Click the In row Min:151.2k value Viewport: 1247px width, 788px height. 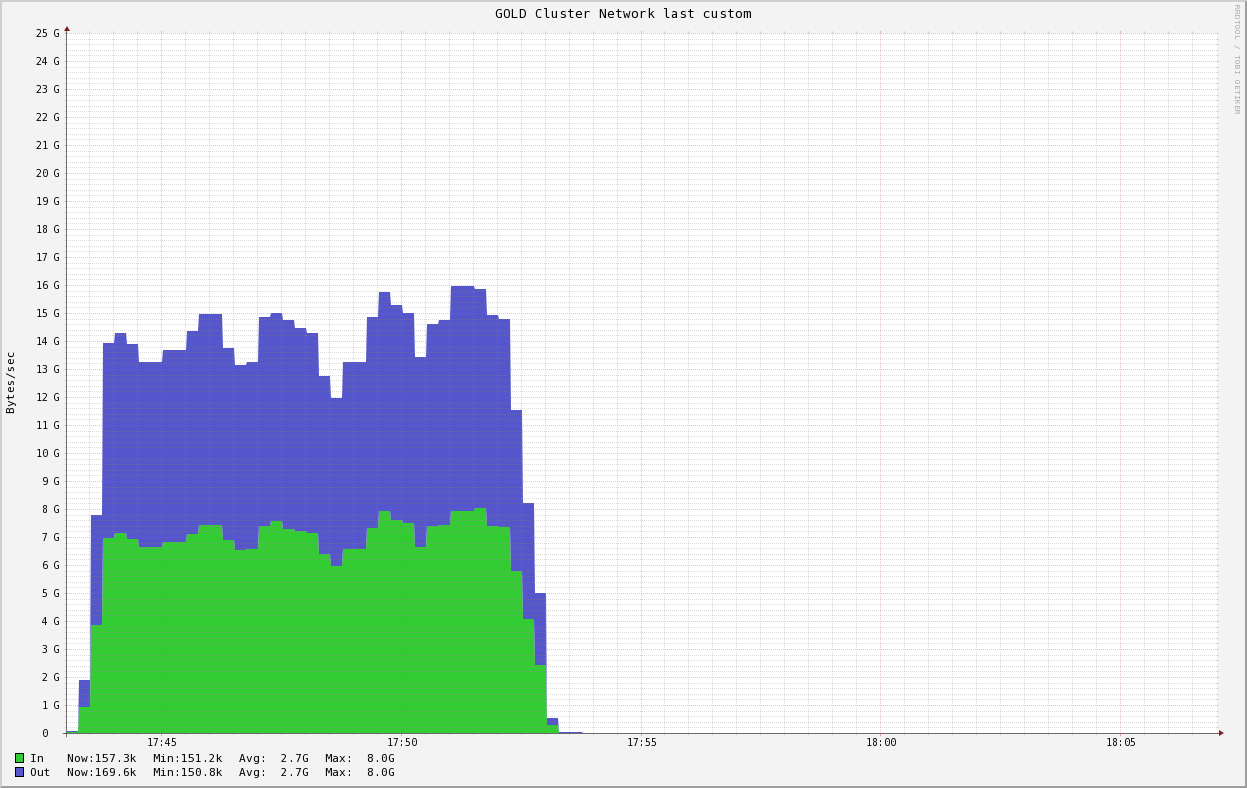pos(187,758)
